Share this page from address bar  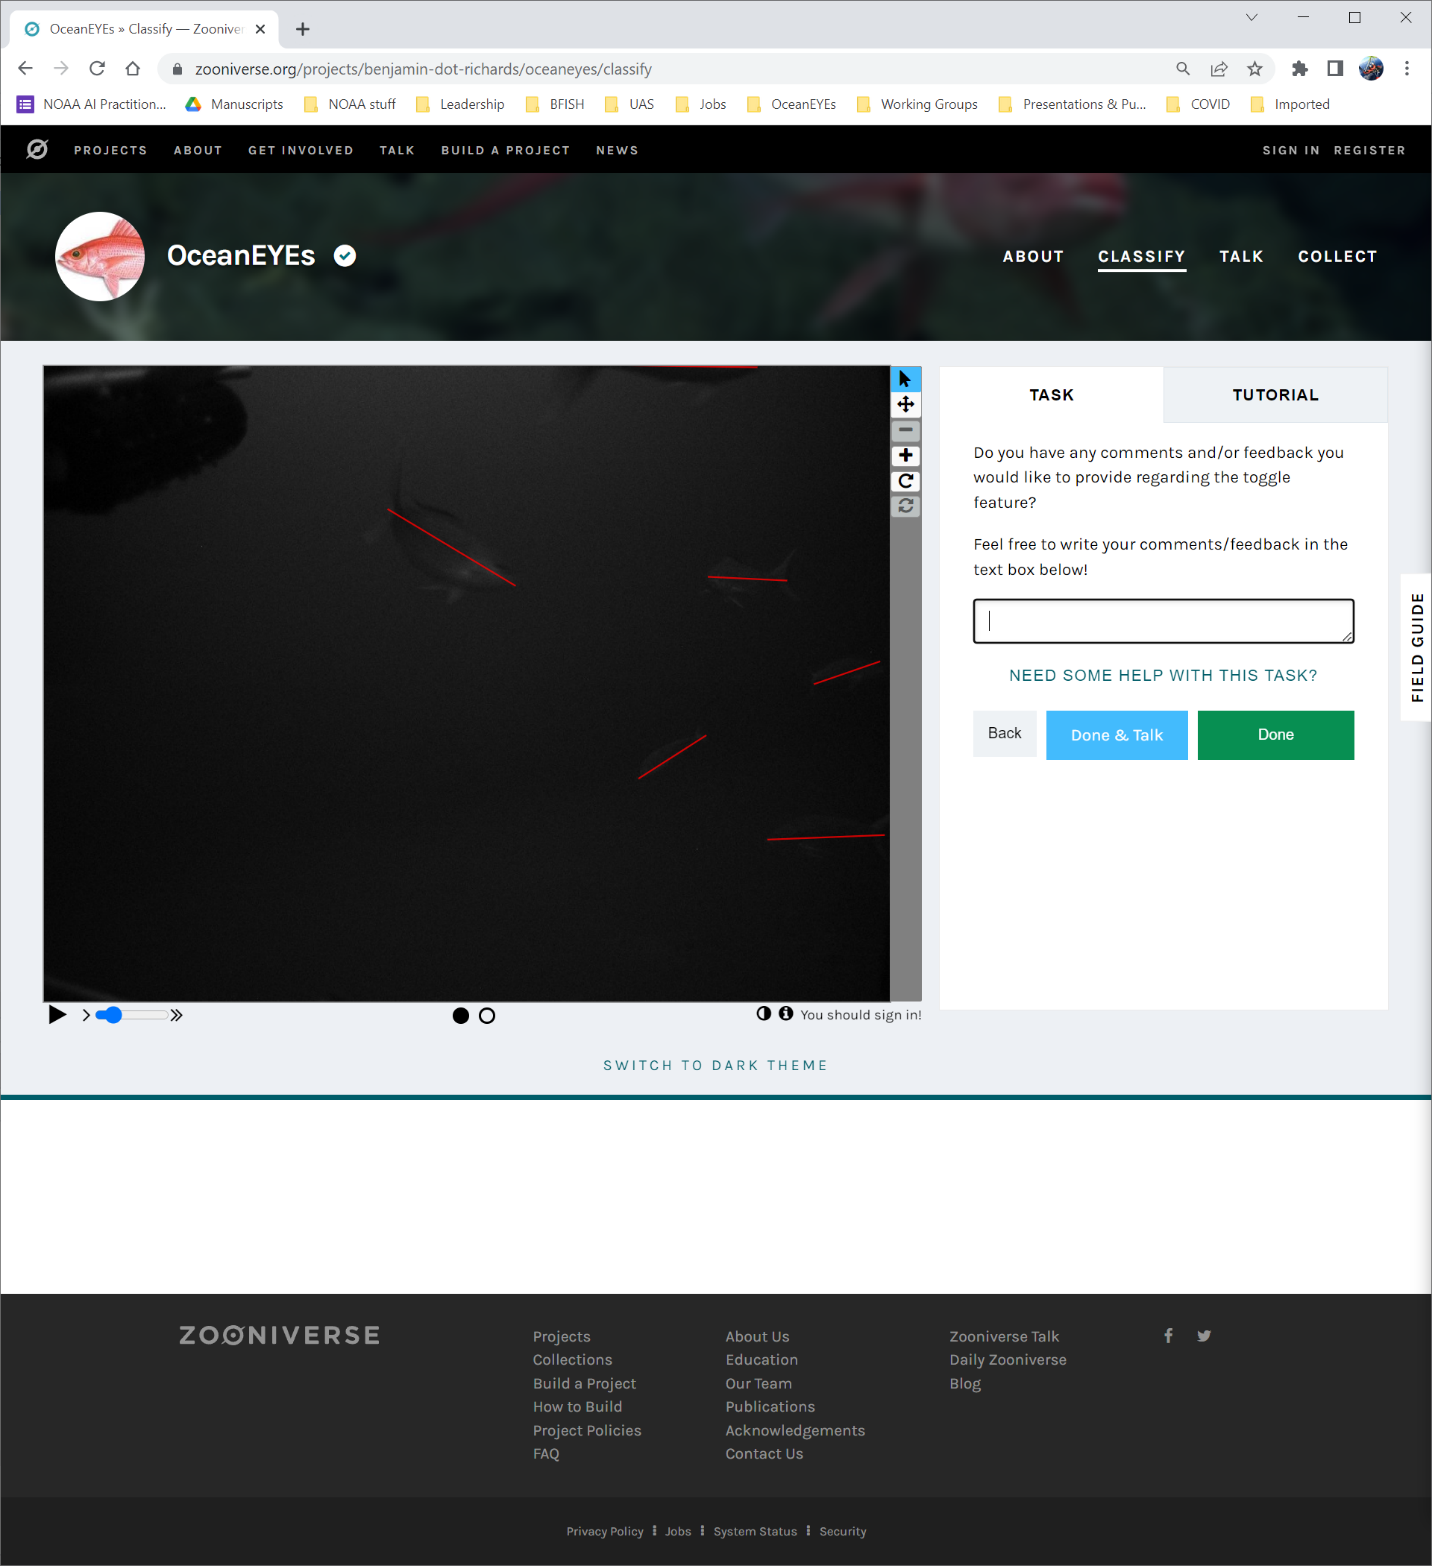point(1219,68)
